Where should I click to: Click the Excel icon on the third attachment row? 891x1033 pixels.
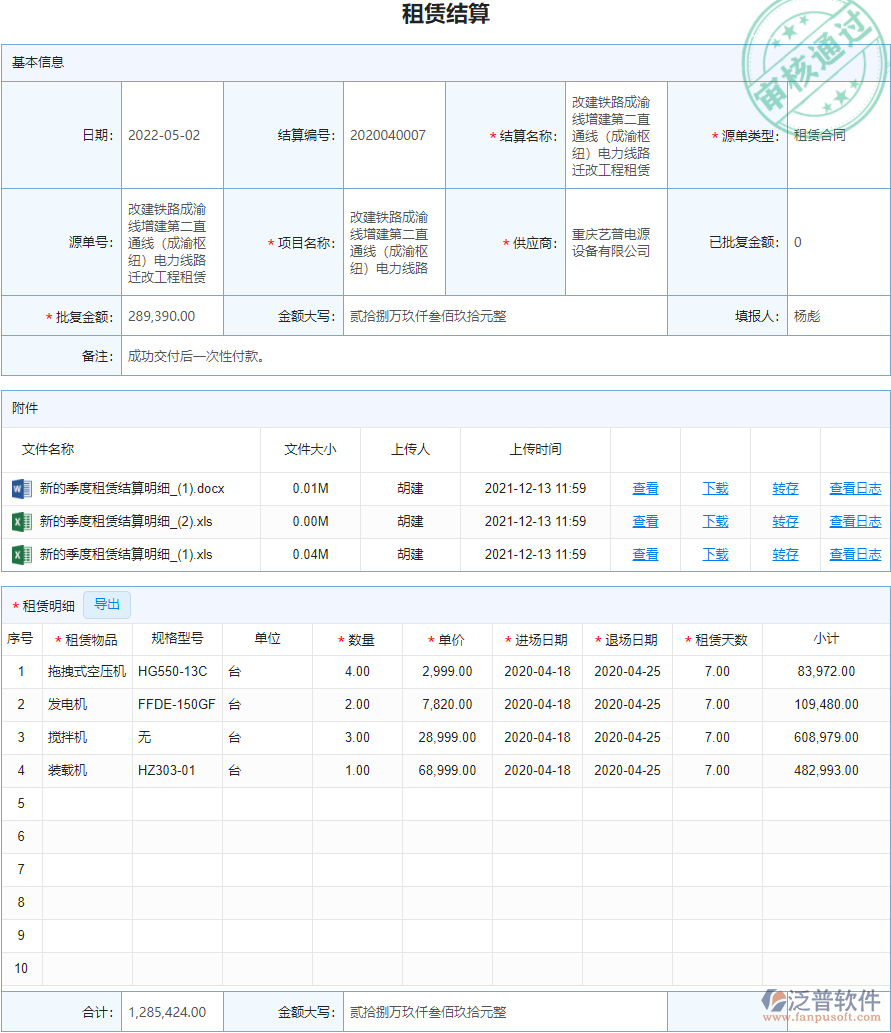[20, 554]
